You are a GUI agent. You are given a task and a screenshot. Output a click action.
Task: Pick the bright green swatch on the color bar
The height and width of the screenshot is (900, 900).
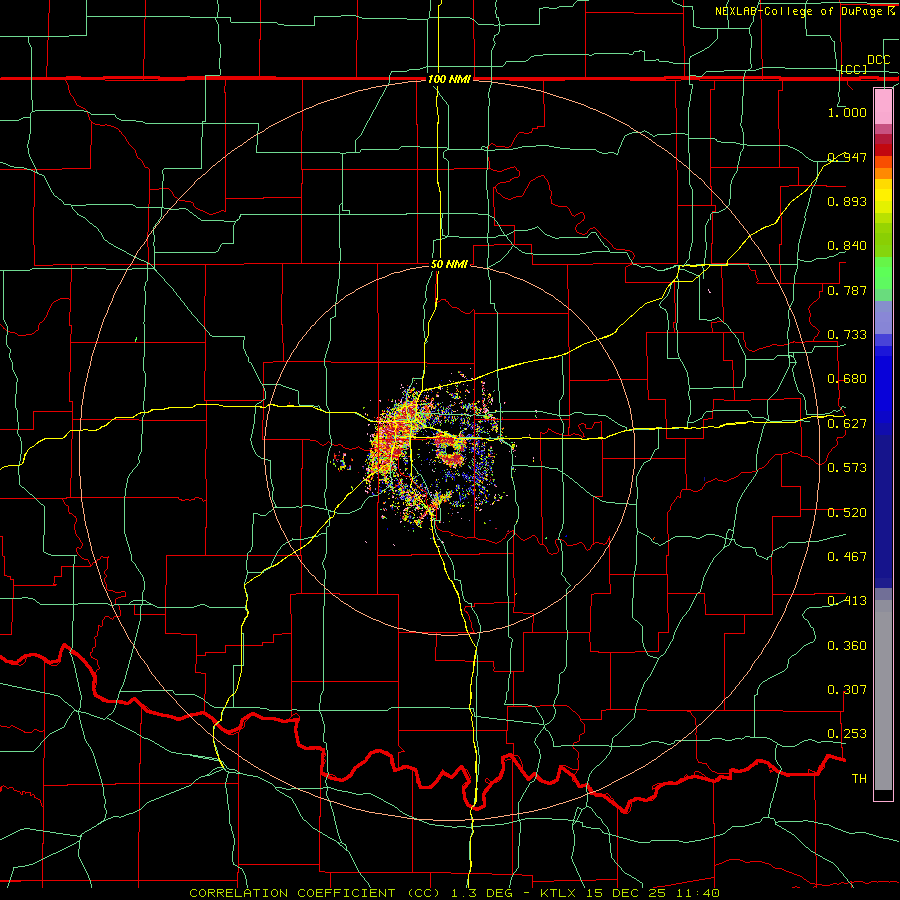pyautogui.click(x=883, y=273)
